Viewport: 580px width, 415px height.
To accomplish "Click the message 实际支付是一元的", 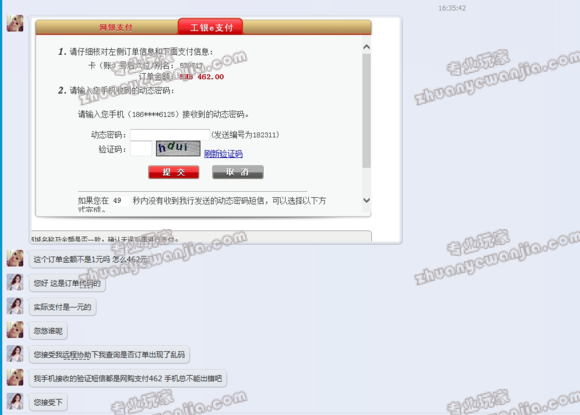I will pyautogui.click(x=63, y=307).
